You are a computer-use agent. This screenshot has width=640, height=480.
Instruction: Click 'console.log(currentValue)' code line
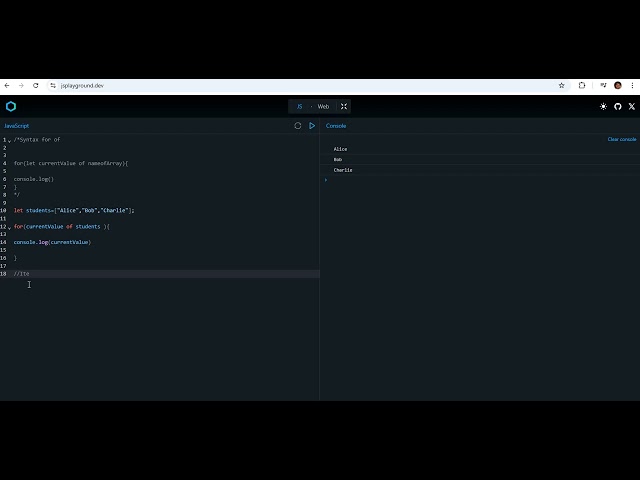[x=52, y=242]
